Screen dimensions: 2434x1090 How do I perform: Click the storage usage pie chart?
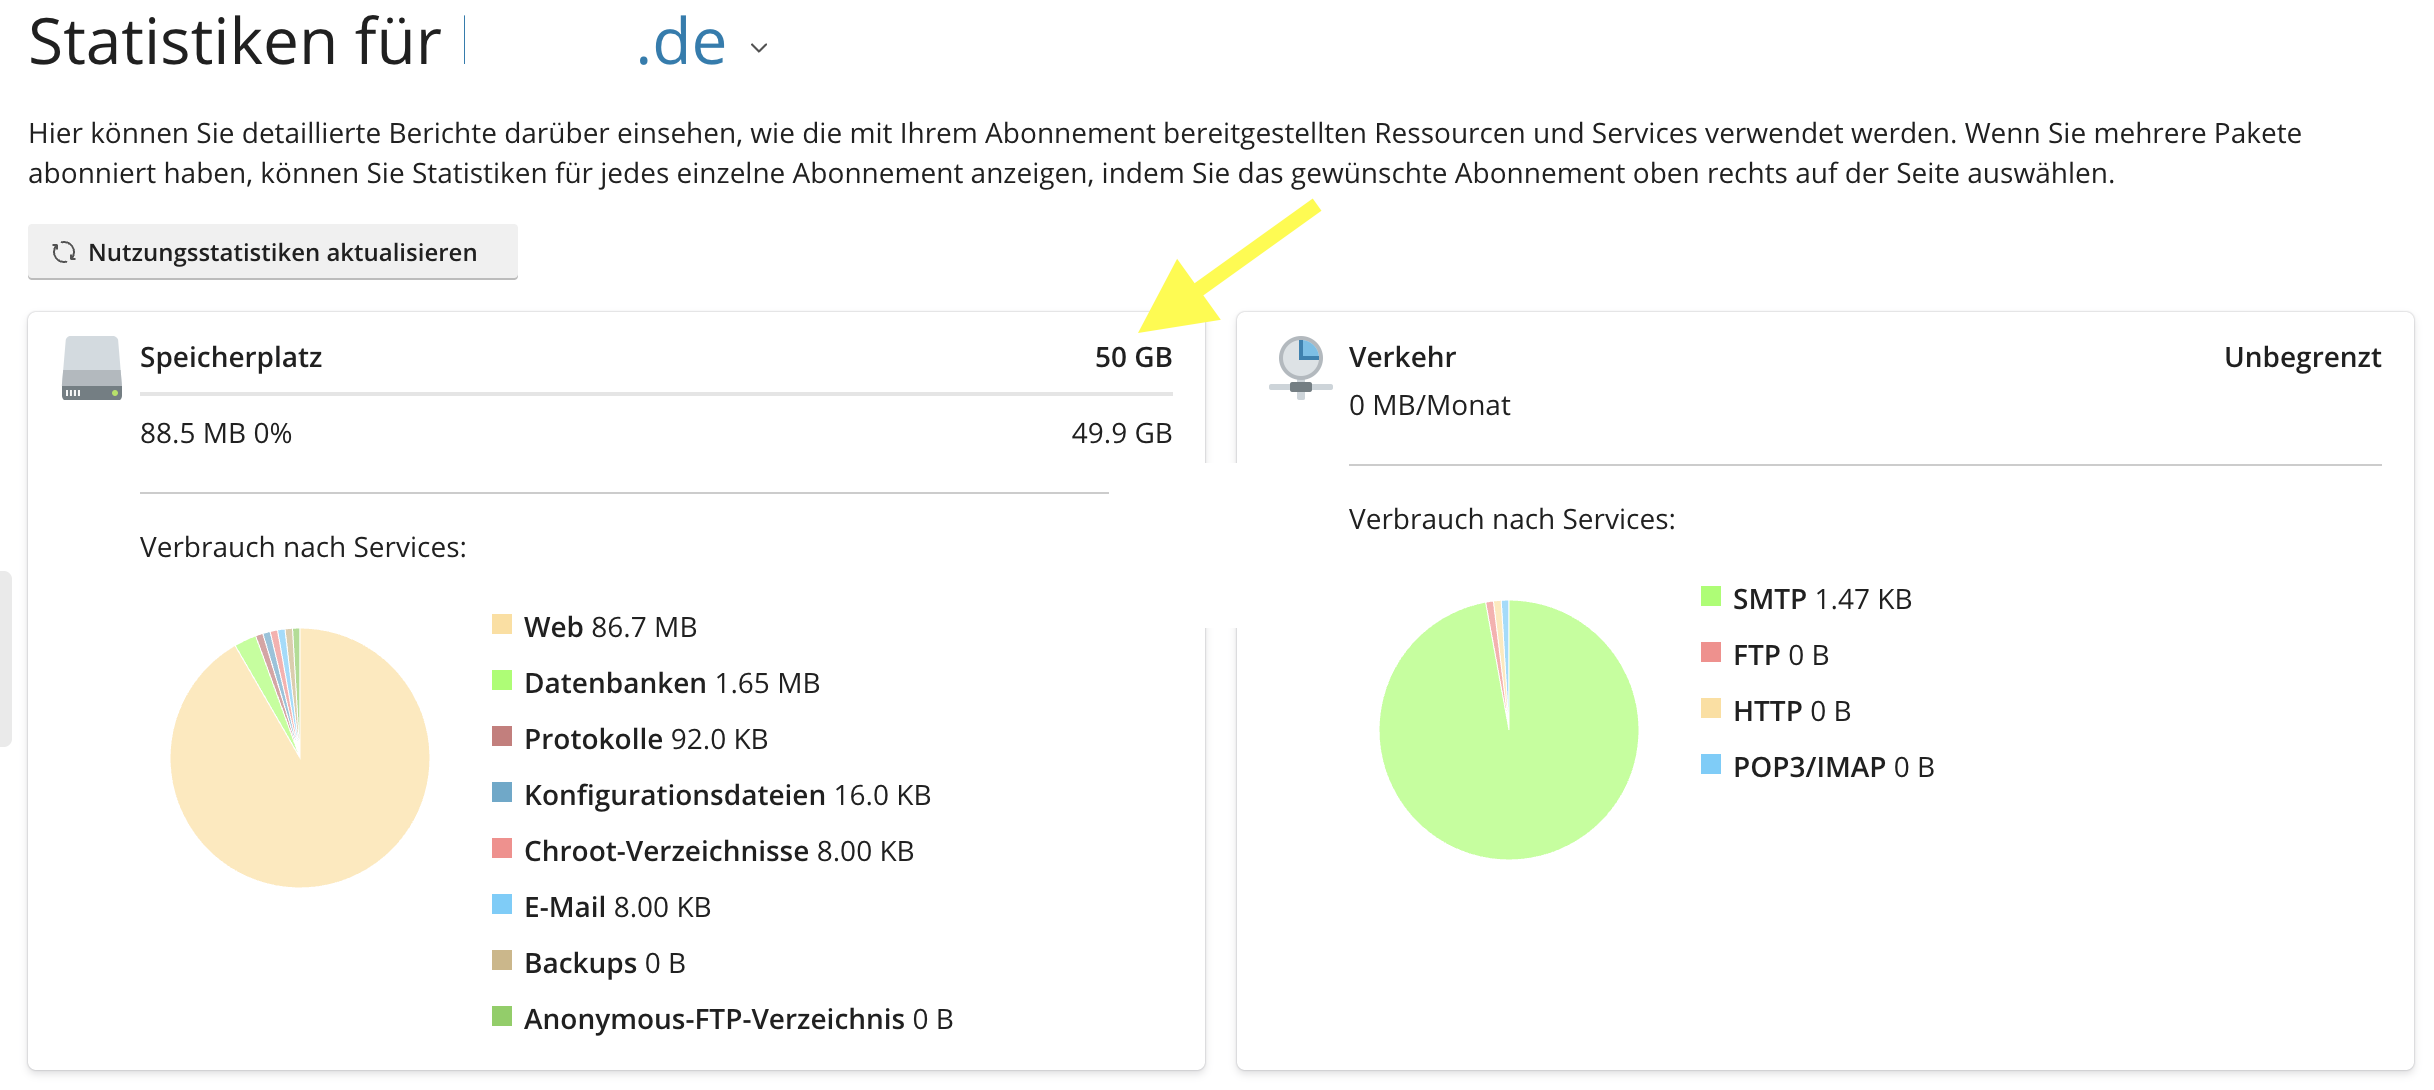tap(300, 758)
